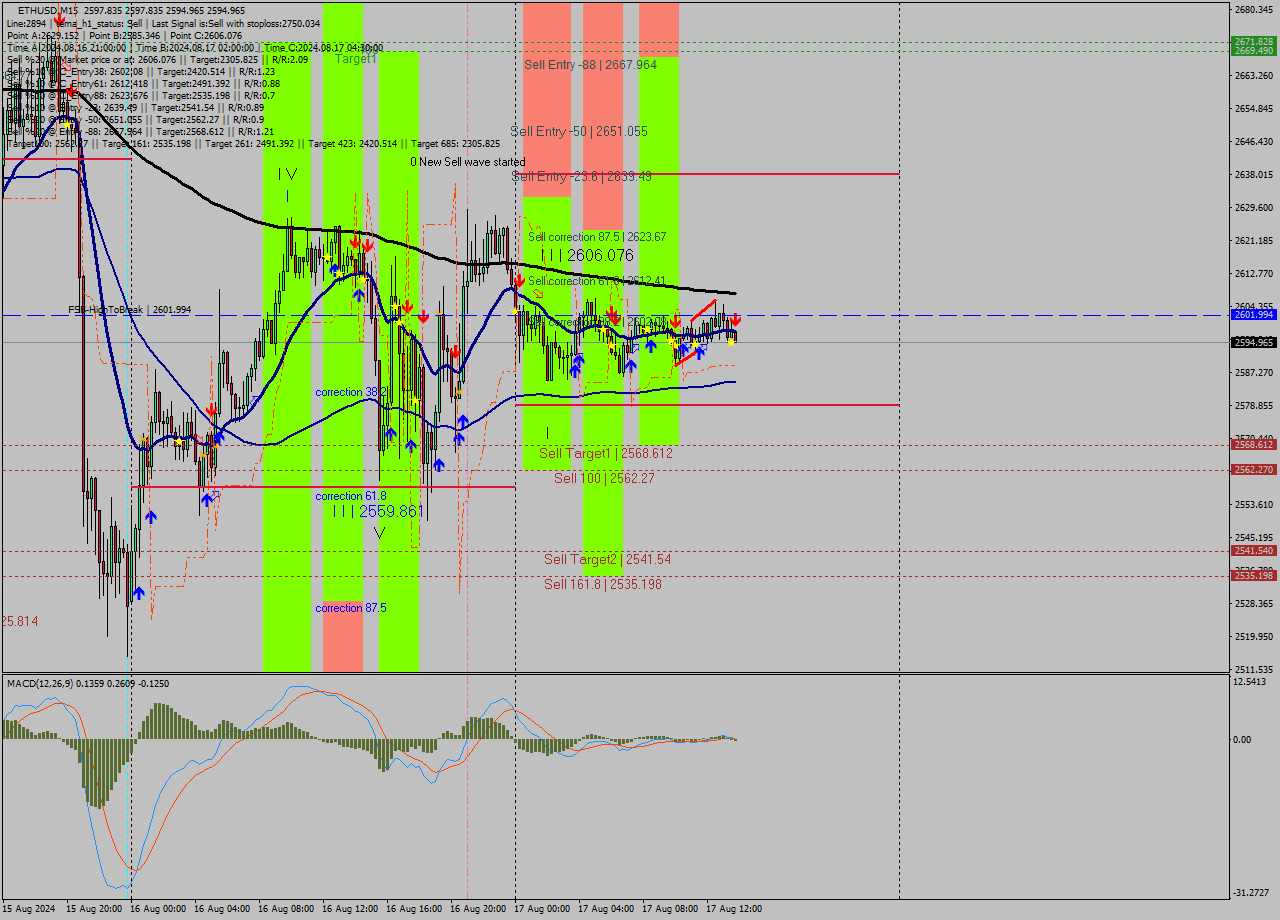Click the '16 Aug 12:00' time axis label
The width and height of the screenshot is (1280, 920).
click(349, 909)
